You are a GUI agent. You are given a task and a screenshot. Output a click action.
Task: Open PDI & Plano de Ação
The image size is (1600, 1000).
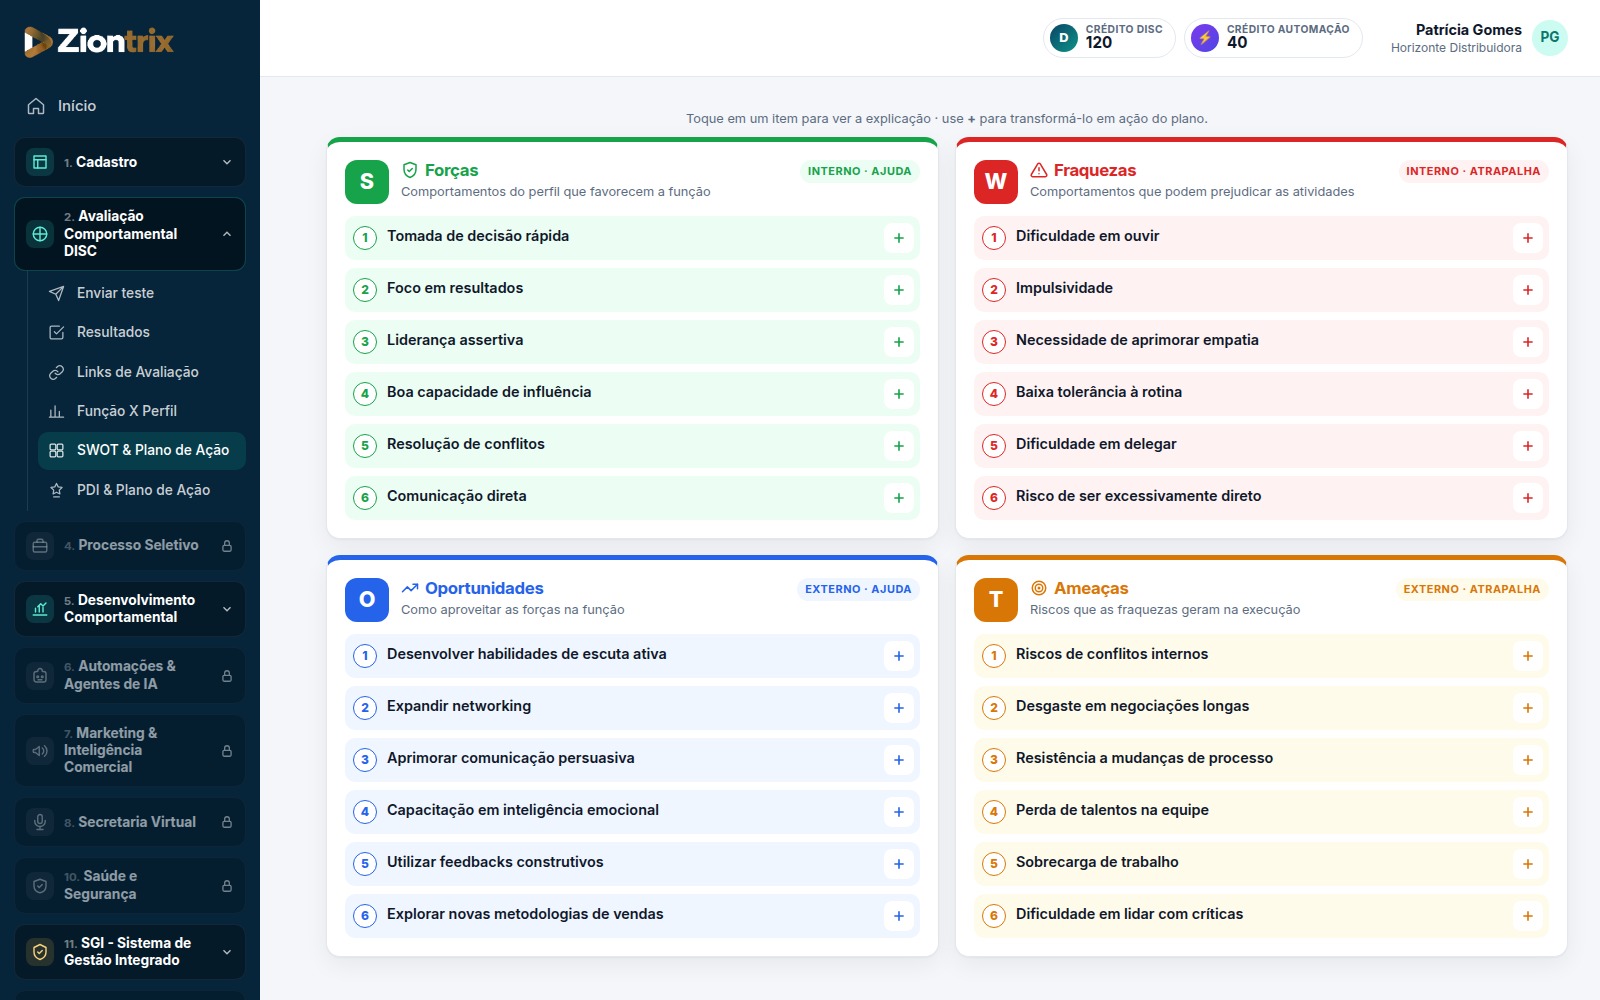click(x=142, y=490)
